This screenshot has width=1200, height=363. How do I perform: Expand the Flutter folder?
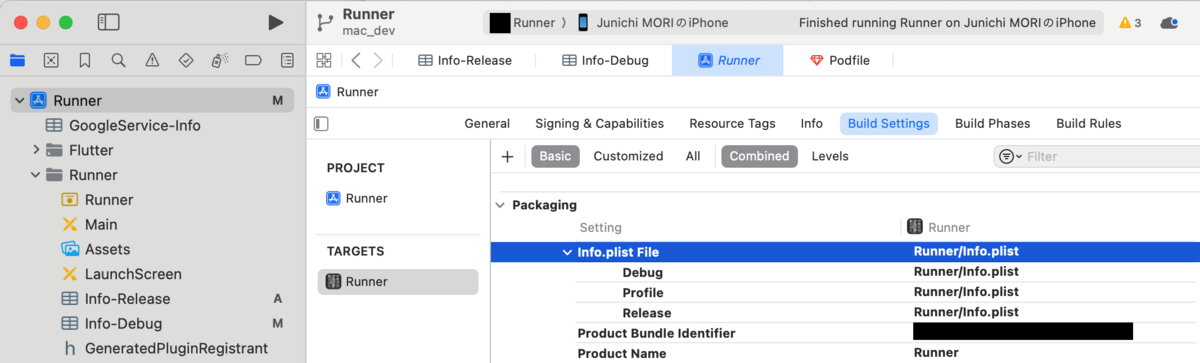(36, 150)
